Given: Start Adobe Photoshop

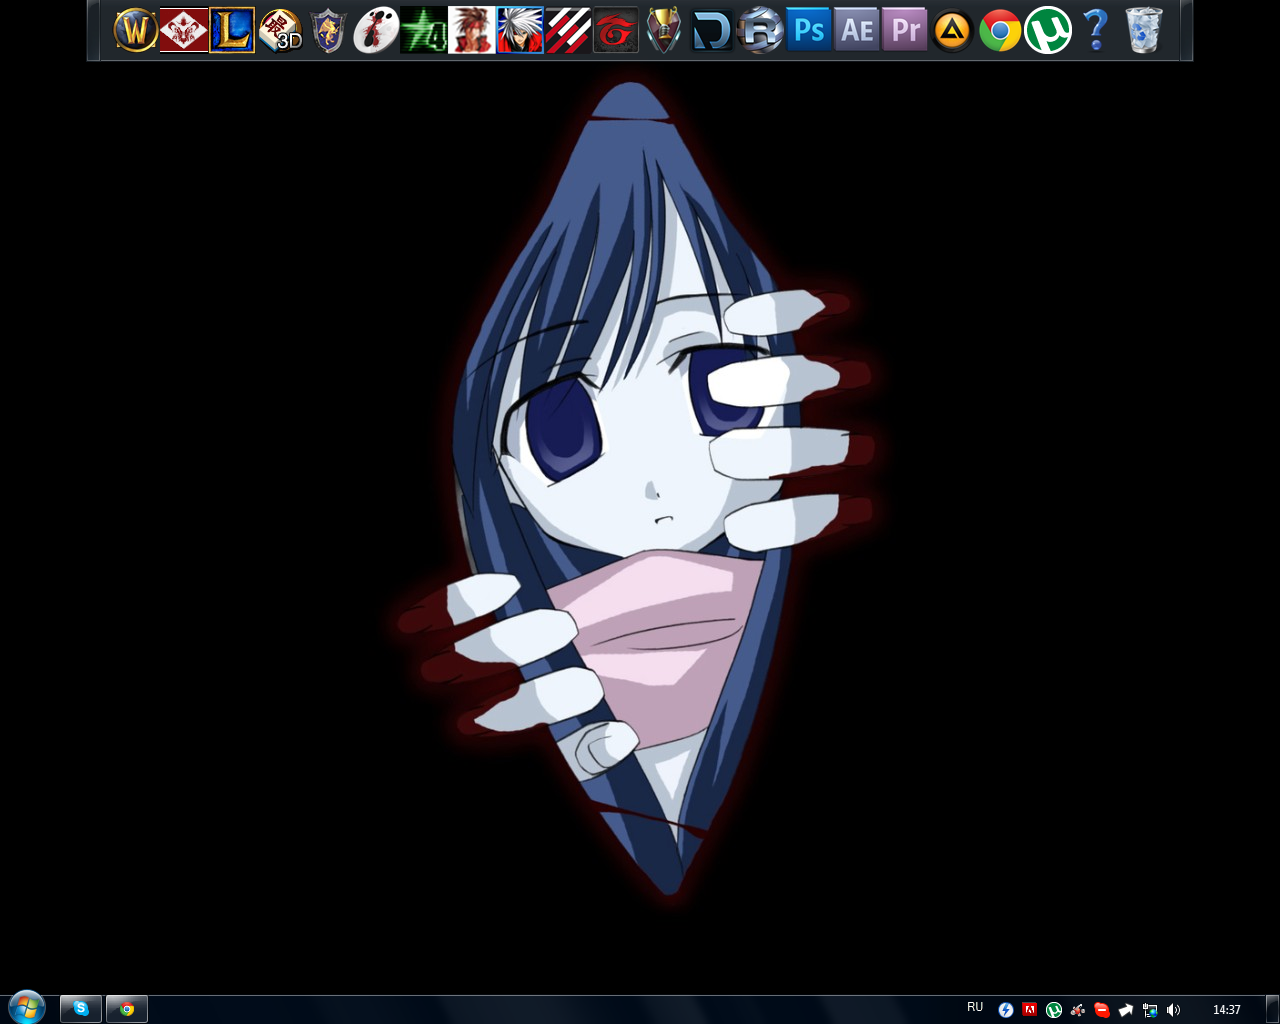Looking at the screenshot, I should coord(809,30).
